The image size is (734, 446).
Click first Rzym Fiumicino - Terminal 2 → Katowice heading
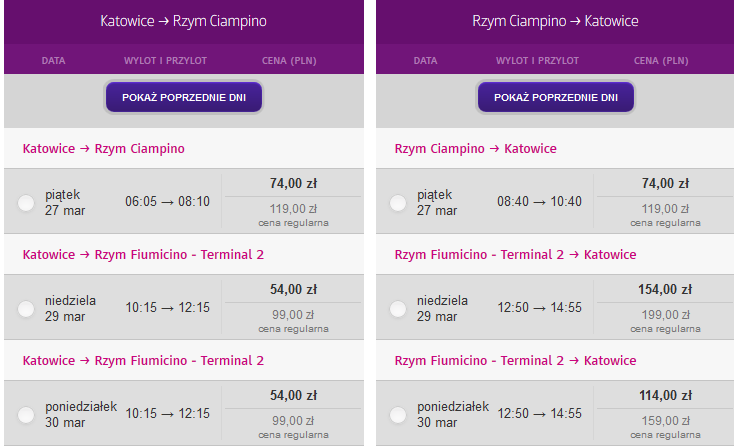pyautogui.click(x=515, y=255)
